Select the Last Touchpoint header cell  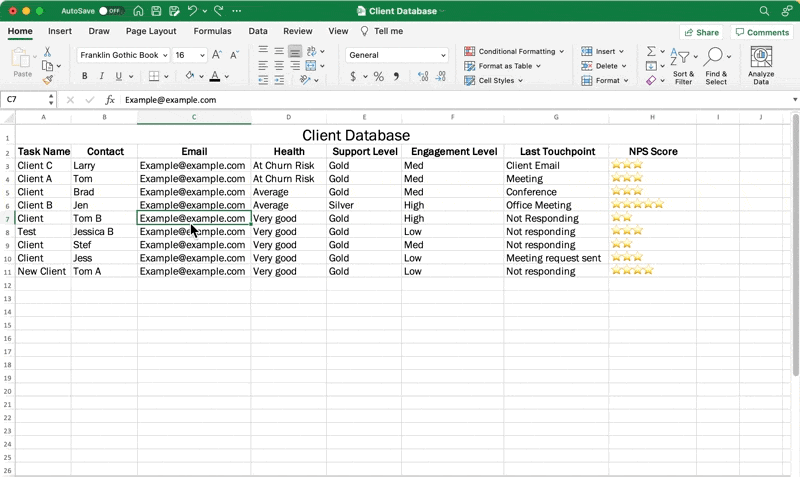click(556, 152)
